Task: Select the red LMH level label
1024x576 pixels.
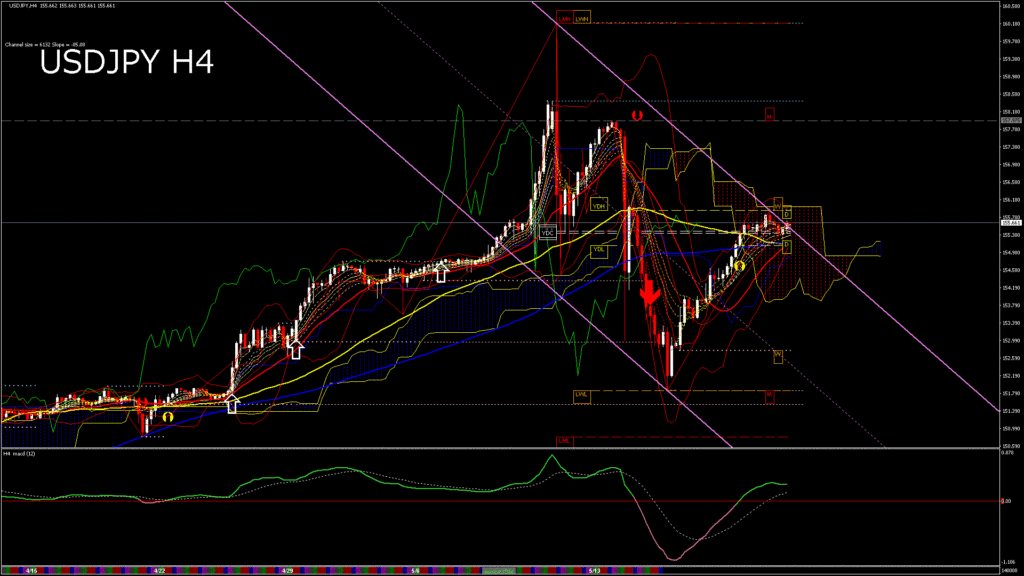Action: coord(564,19)
